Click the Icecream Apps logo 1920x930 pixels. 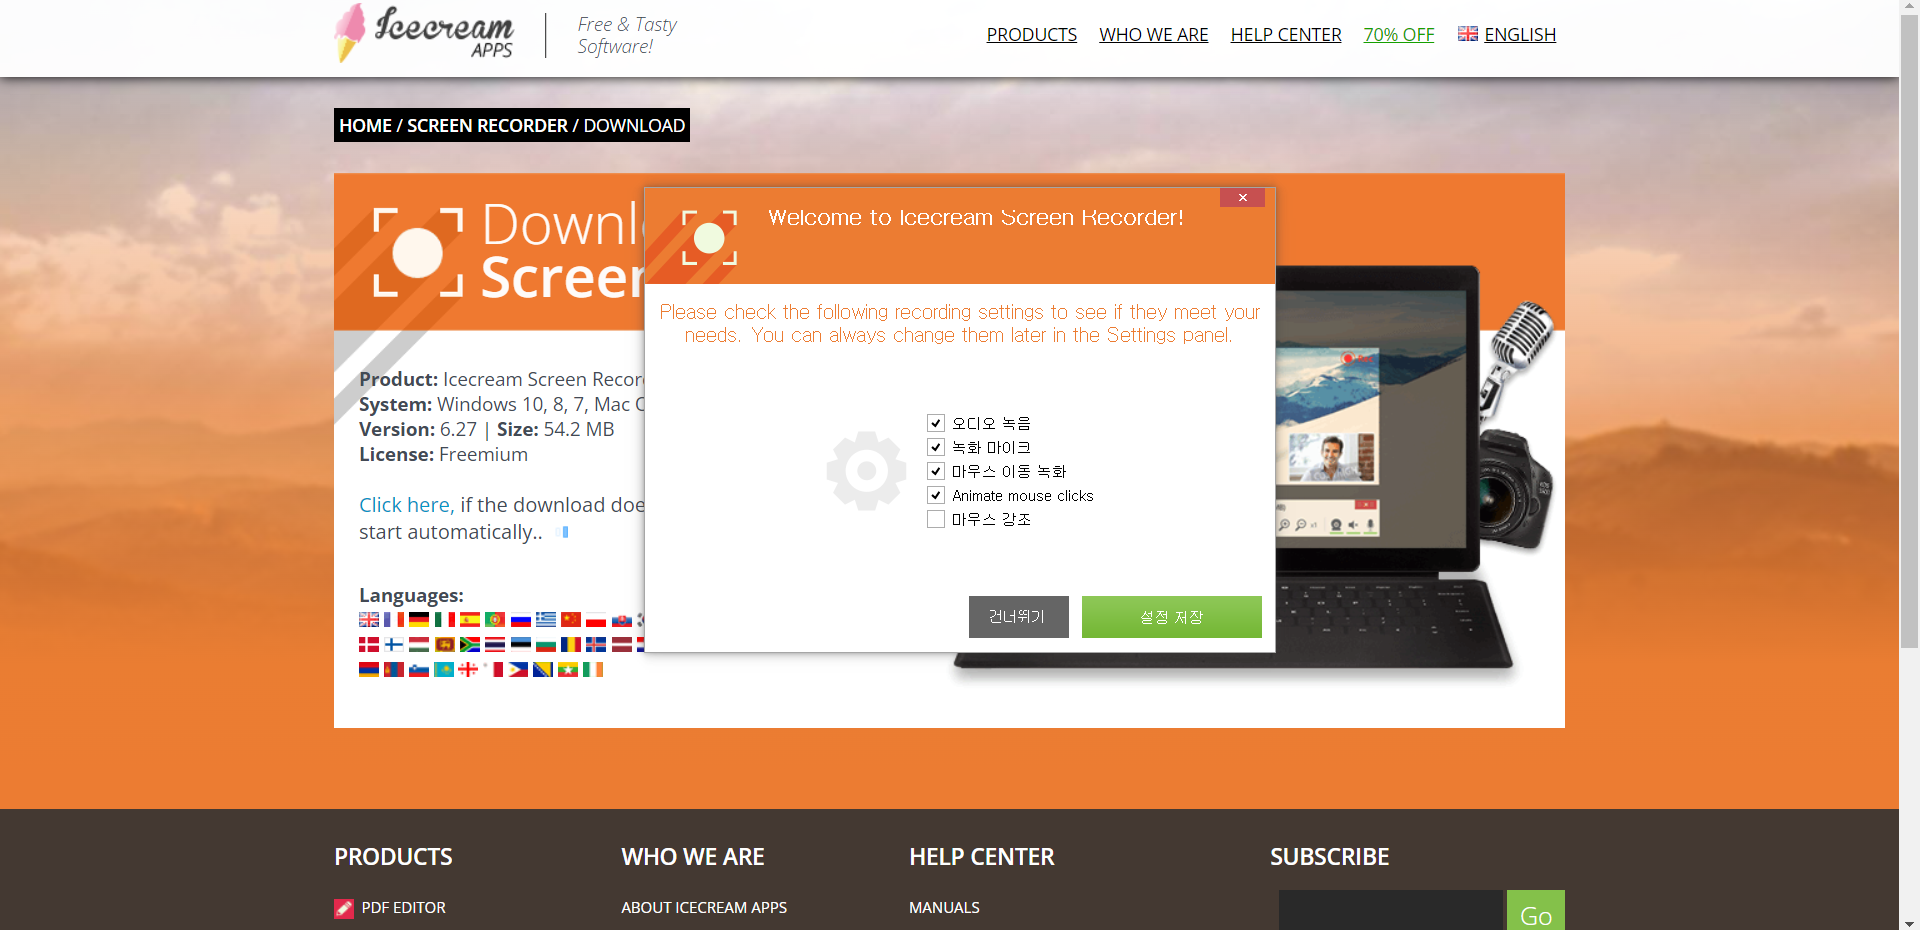tap(425, 33)
